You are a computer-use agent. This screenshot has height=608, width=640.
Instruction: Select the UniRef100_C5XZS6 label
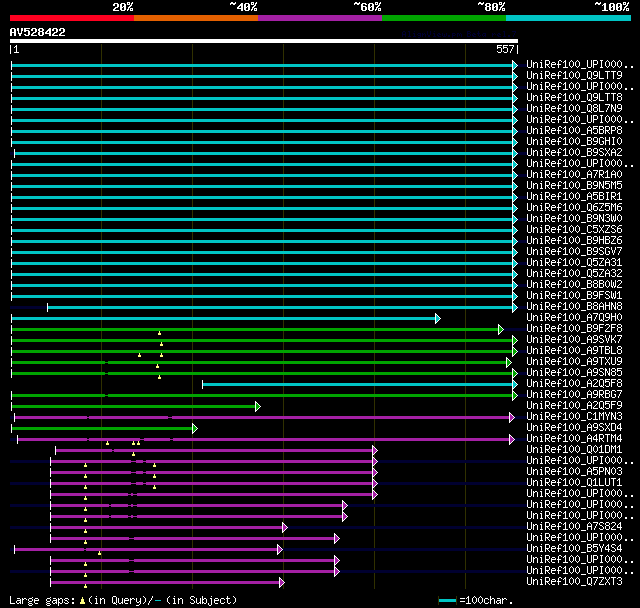coord(574,230)
